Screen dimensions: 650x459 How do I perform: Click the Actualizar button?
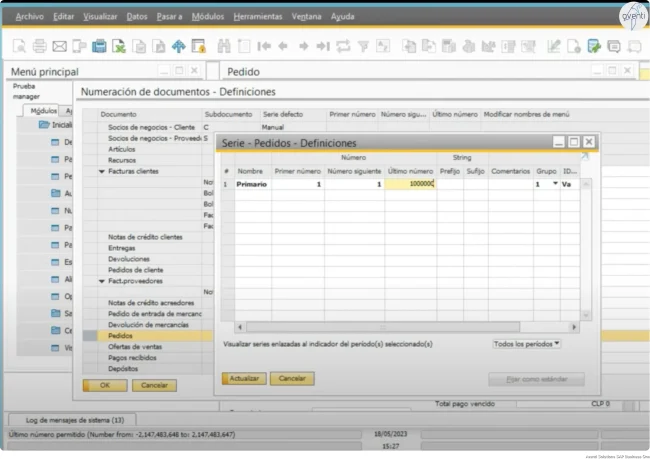coord(244,378)
